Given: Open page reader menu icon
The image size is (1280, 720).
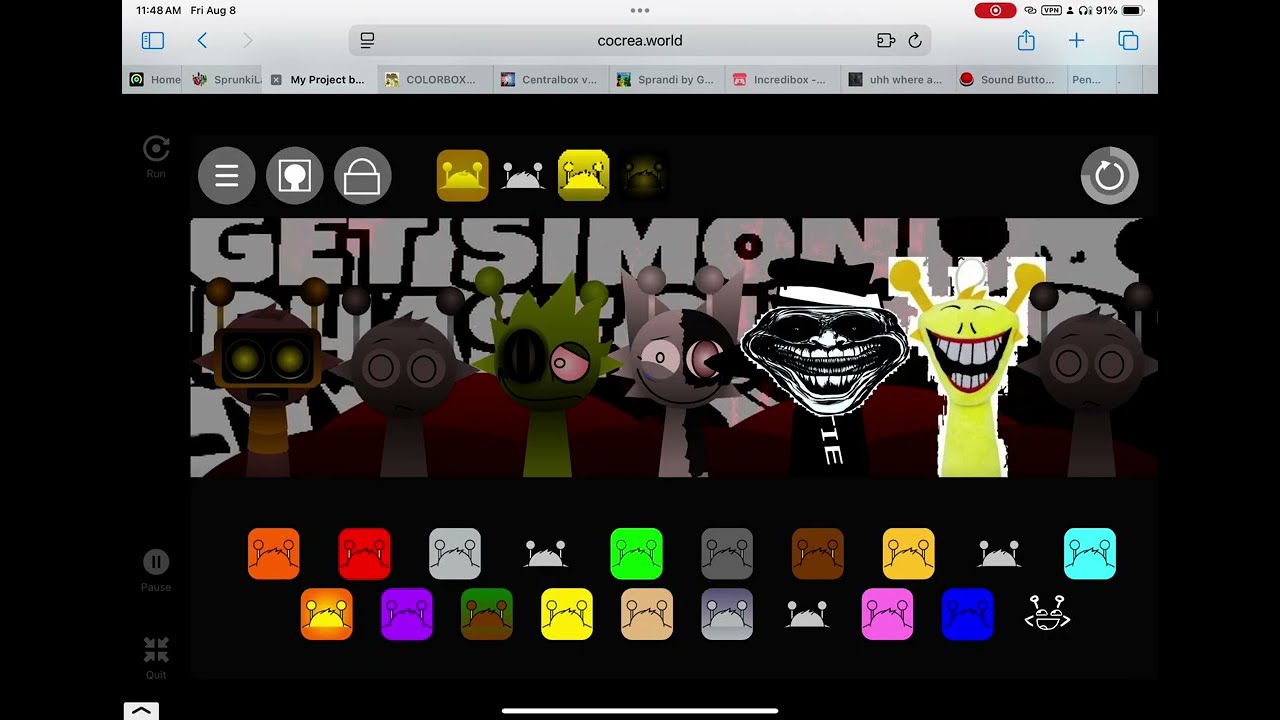Looking at the screenshot, I should tap(367, 40).
